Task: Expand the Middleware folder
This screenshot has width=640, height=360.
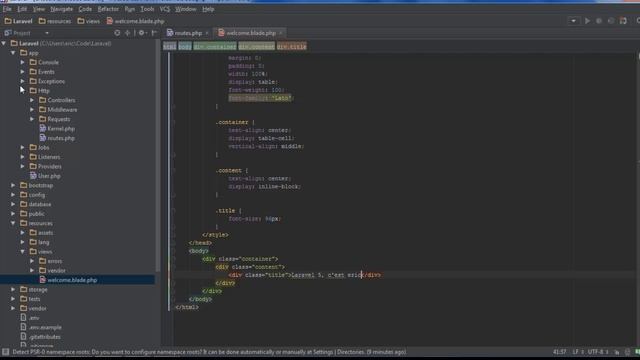Action: click(32, 109)
